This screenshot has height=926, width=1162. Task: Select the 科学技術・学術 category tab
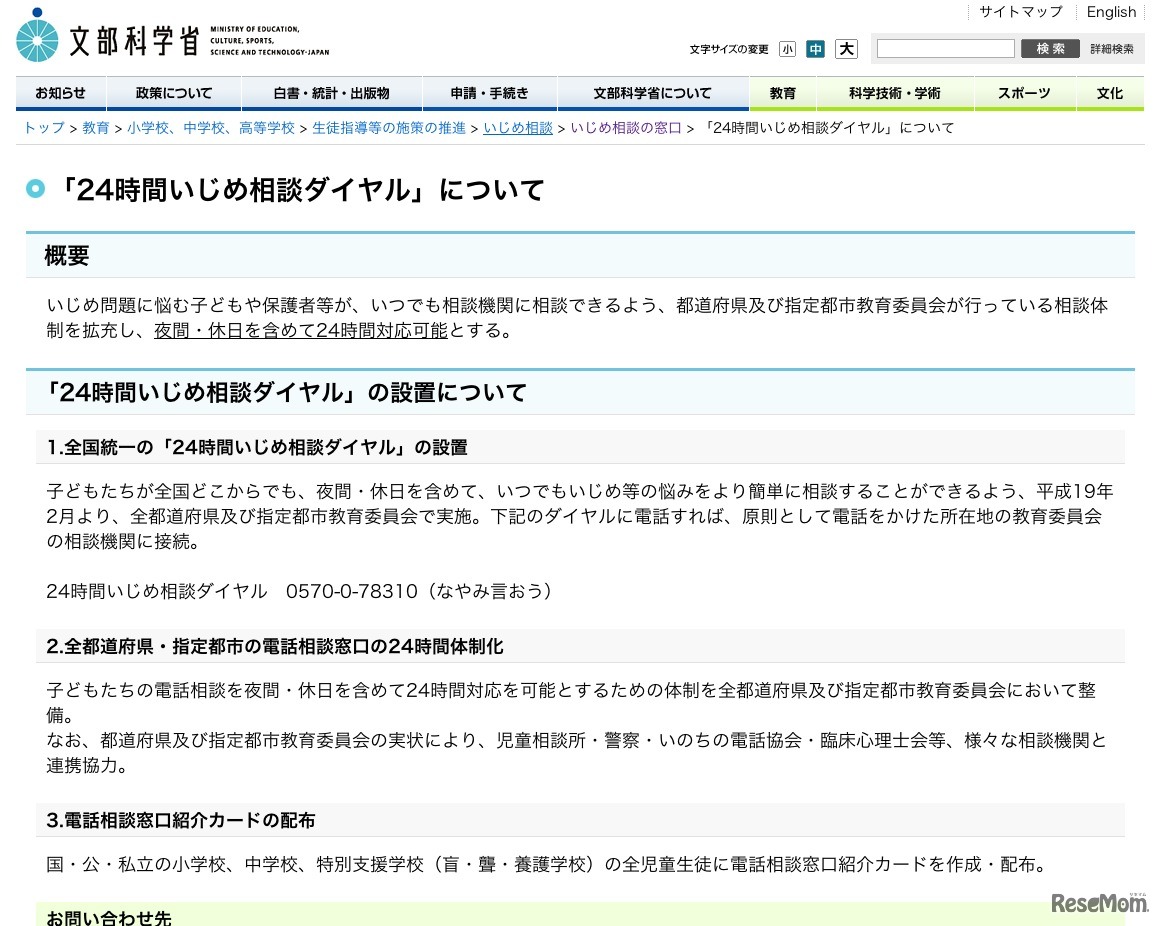pos(894,93)
